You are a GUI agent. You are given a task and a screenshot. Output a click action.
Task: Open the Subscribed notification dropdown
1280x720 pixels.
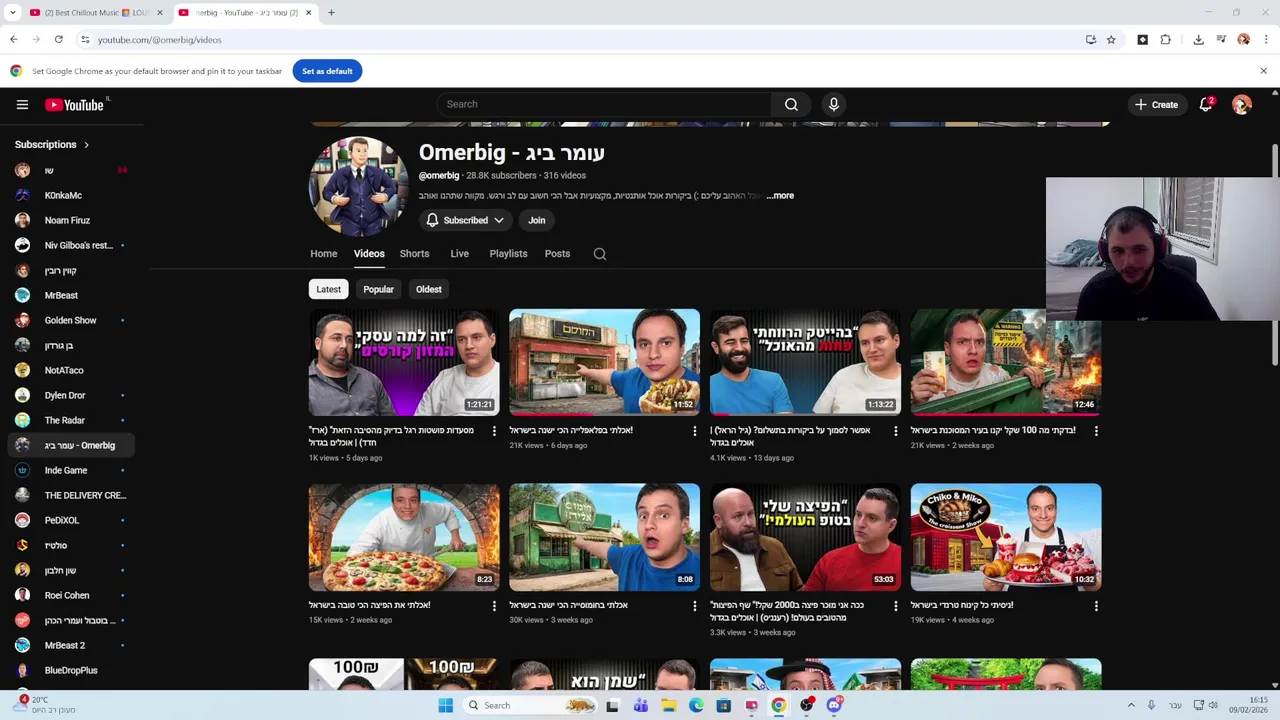click(x=464, y=220)
